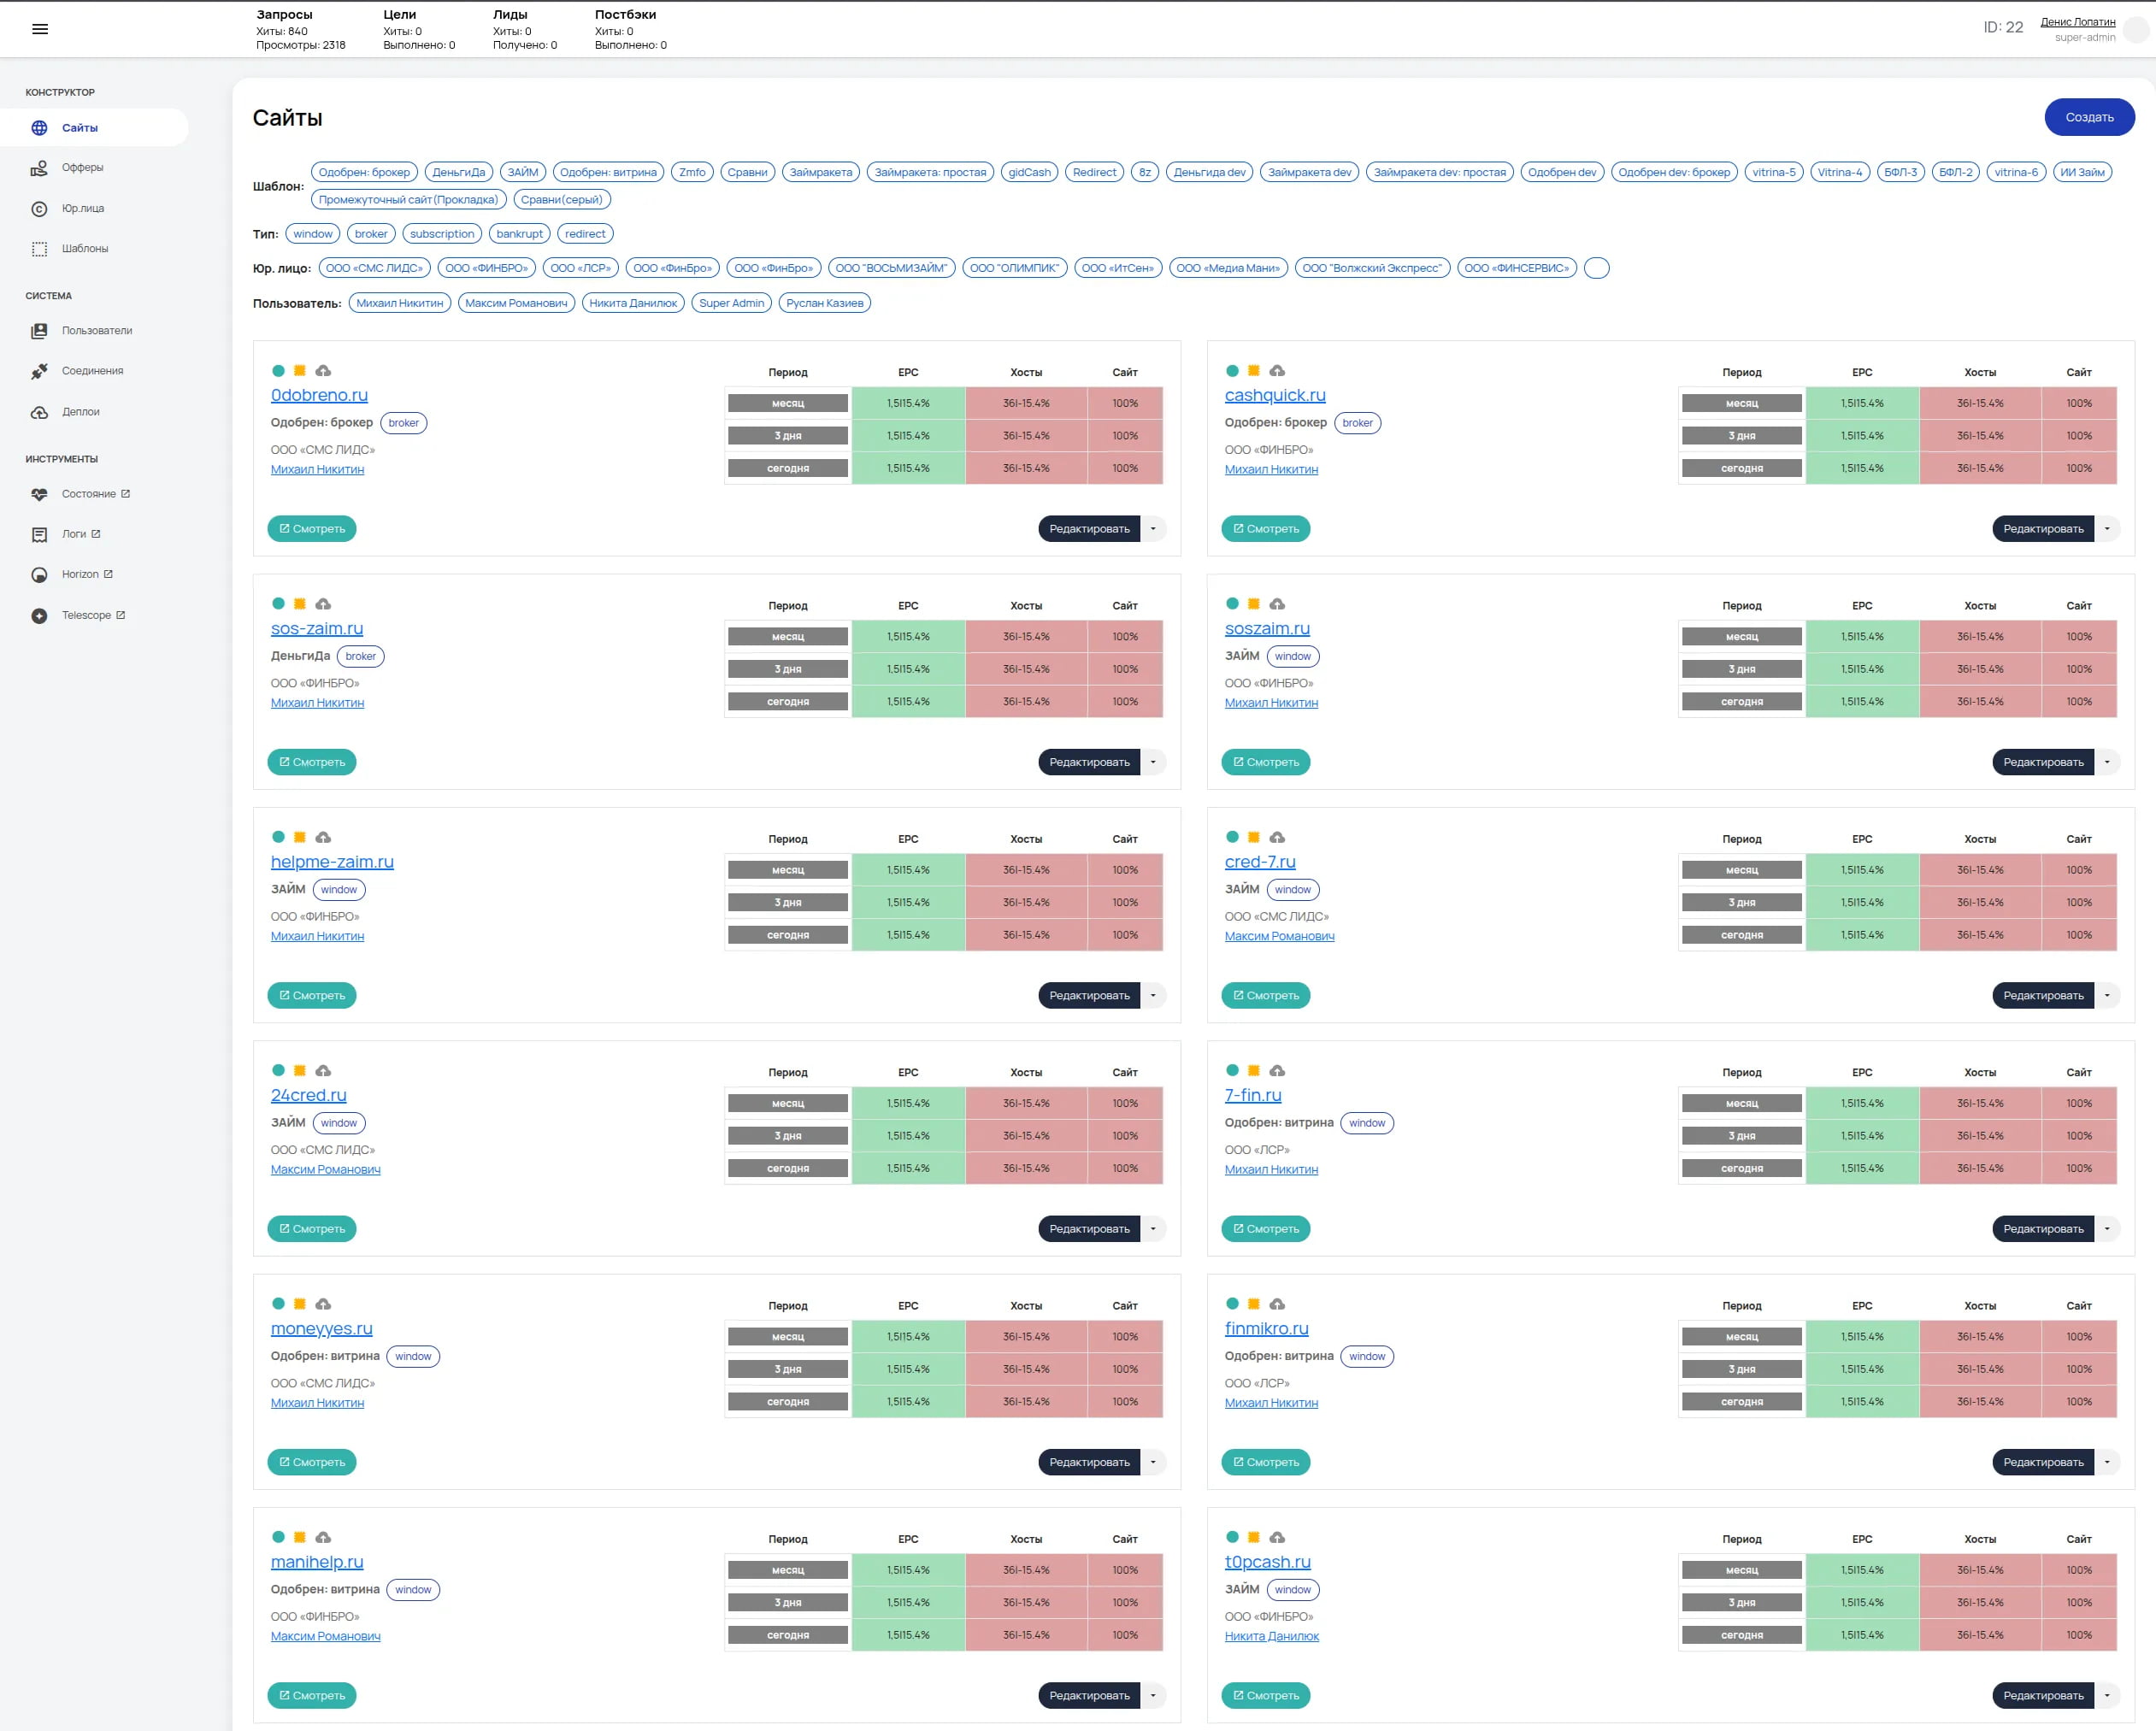Select Шаблоны in the sidebar menu
This screenshot has height=1731, width=2156.
(84, 248)
